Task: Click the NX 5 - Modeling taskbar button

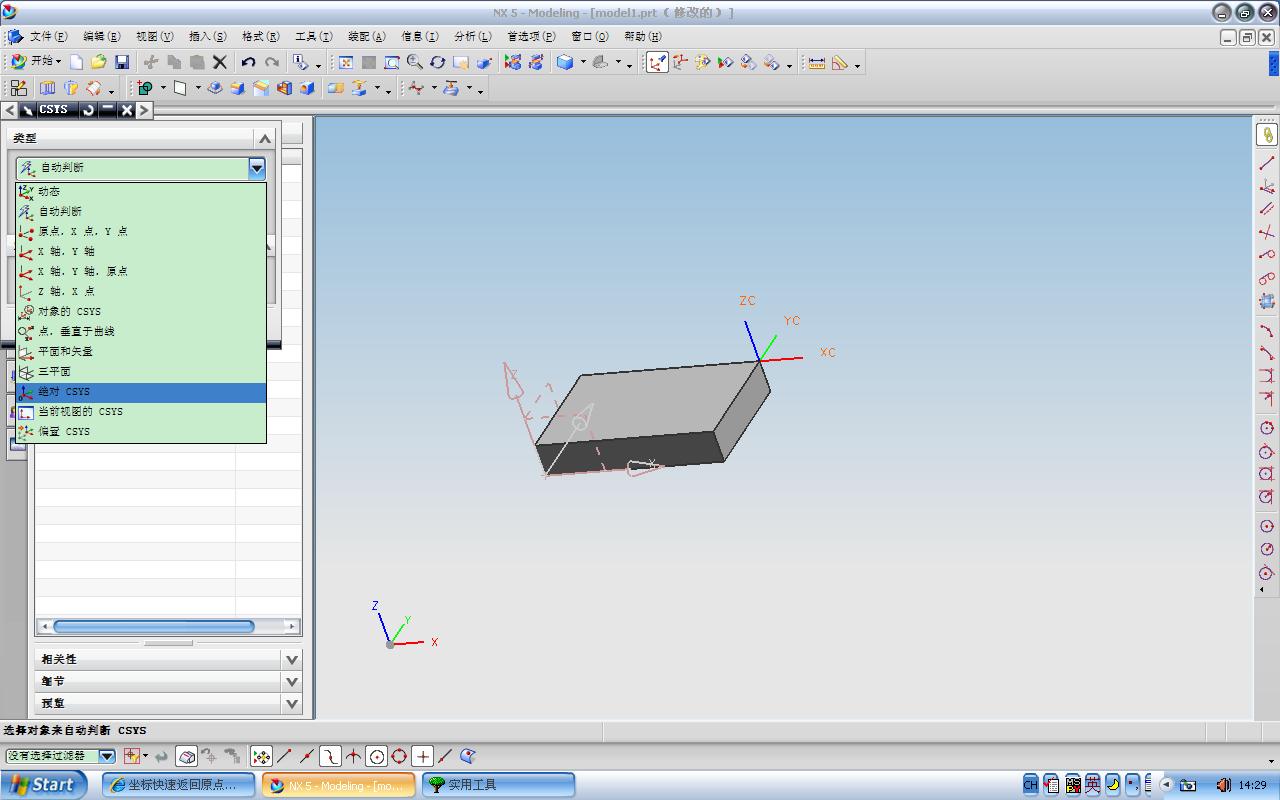Action: 338,785
